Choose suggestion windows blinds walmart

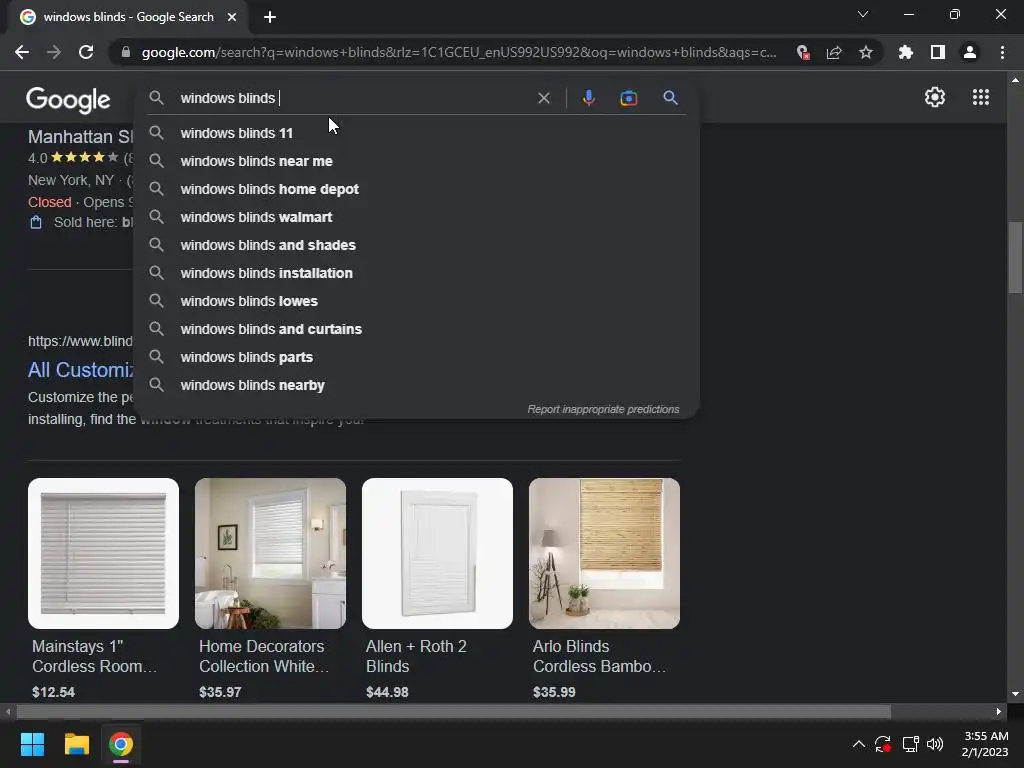(416, 217)
